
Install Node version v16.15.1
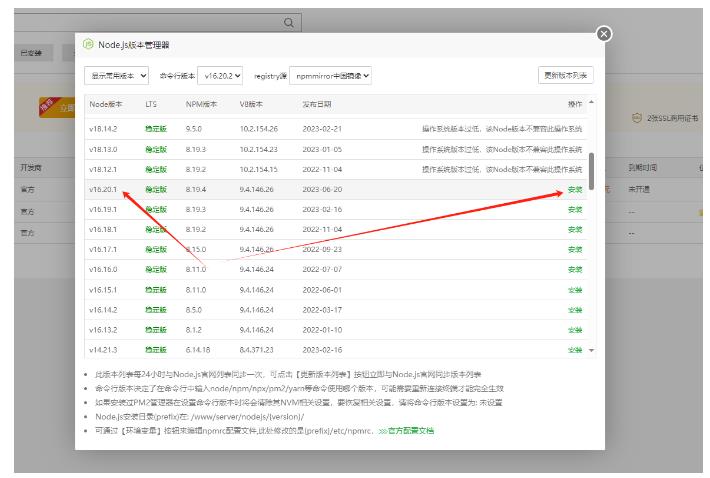point(575,290)
